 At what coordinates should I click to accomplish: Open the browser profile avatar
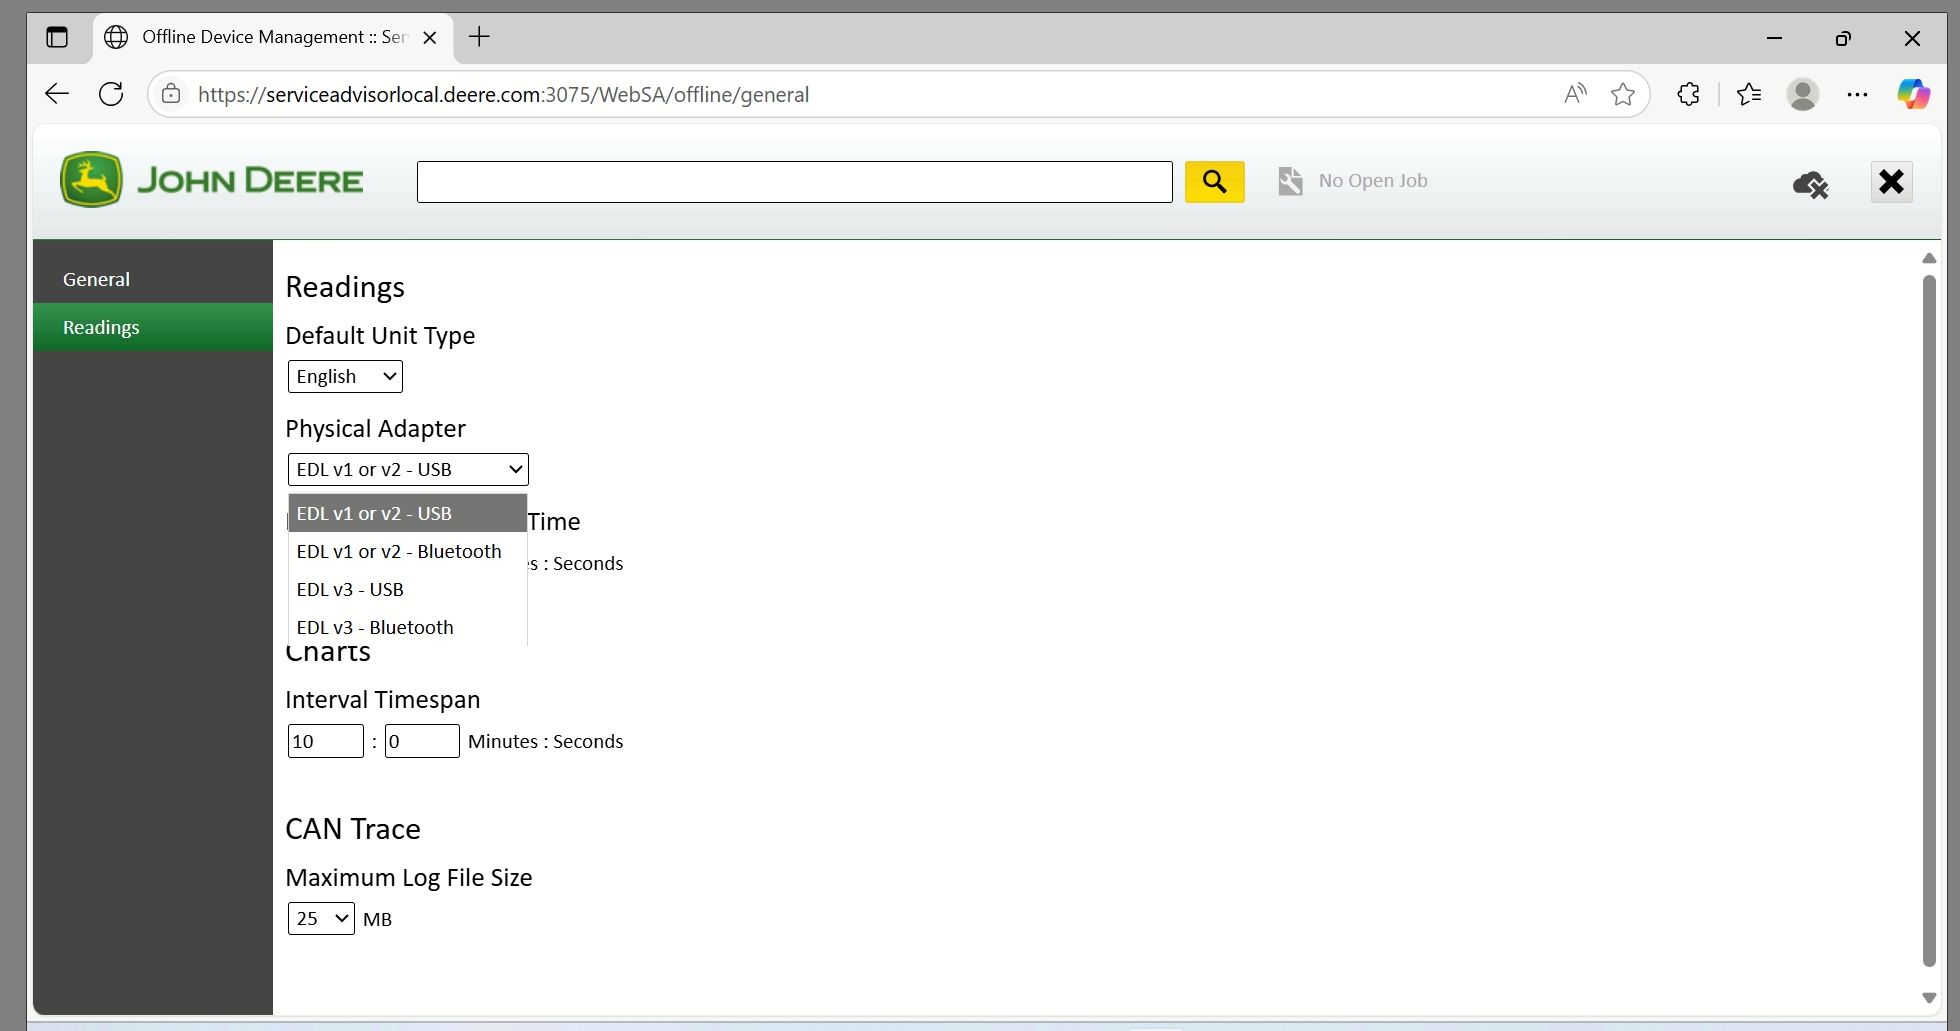(1802, 94)
